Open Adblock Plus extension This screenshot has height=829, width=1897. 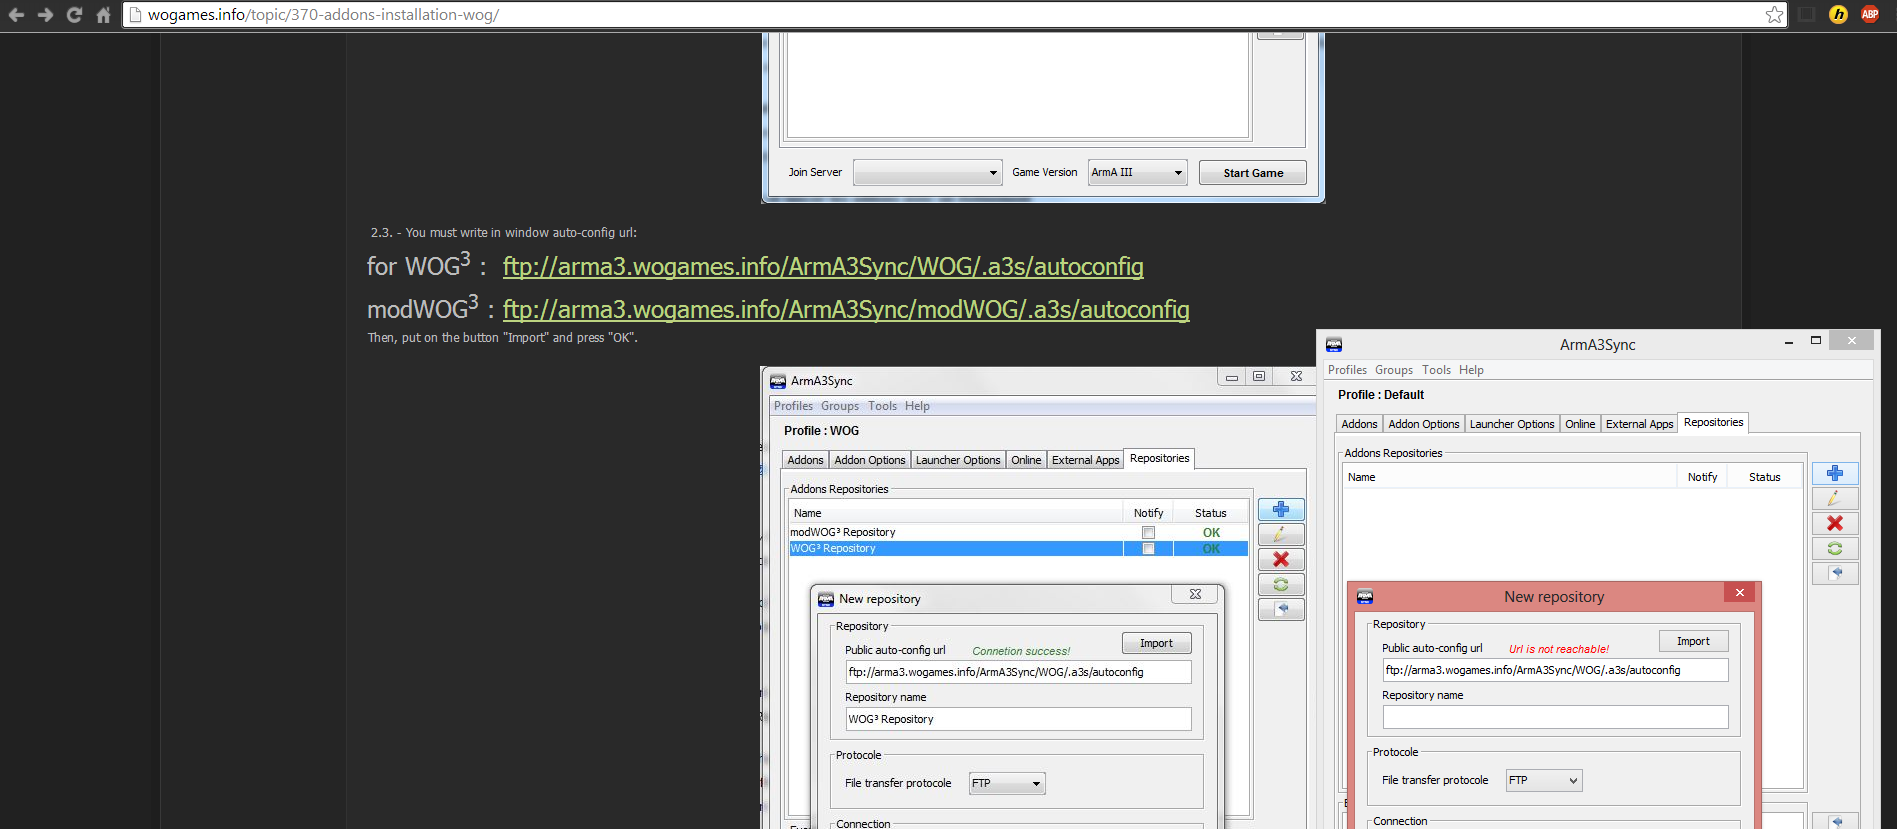[1869, 14]
